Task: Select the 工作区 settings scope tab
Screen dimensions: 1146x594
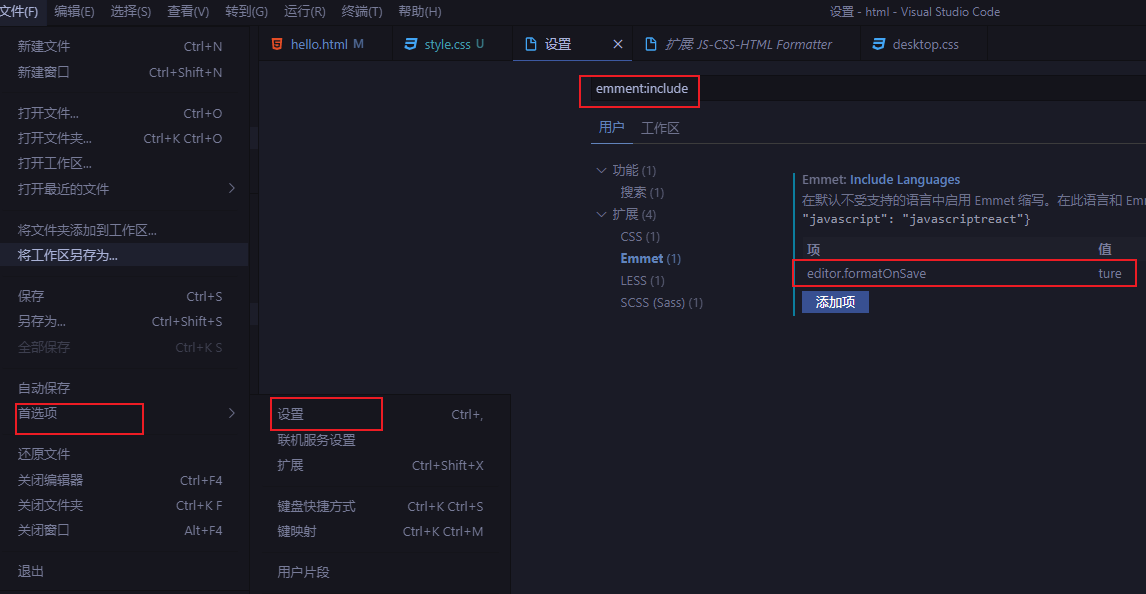Action: (660, 128)
